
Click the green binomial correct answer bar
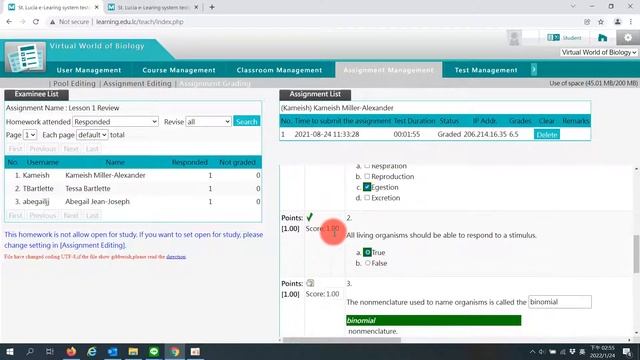coord(433,320)
